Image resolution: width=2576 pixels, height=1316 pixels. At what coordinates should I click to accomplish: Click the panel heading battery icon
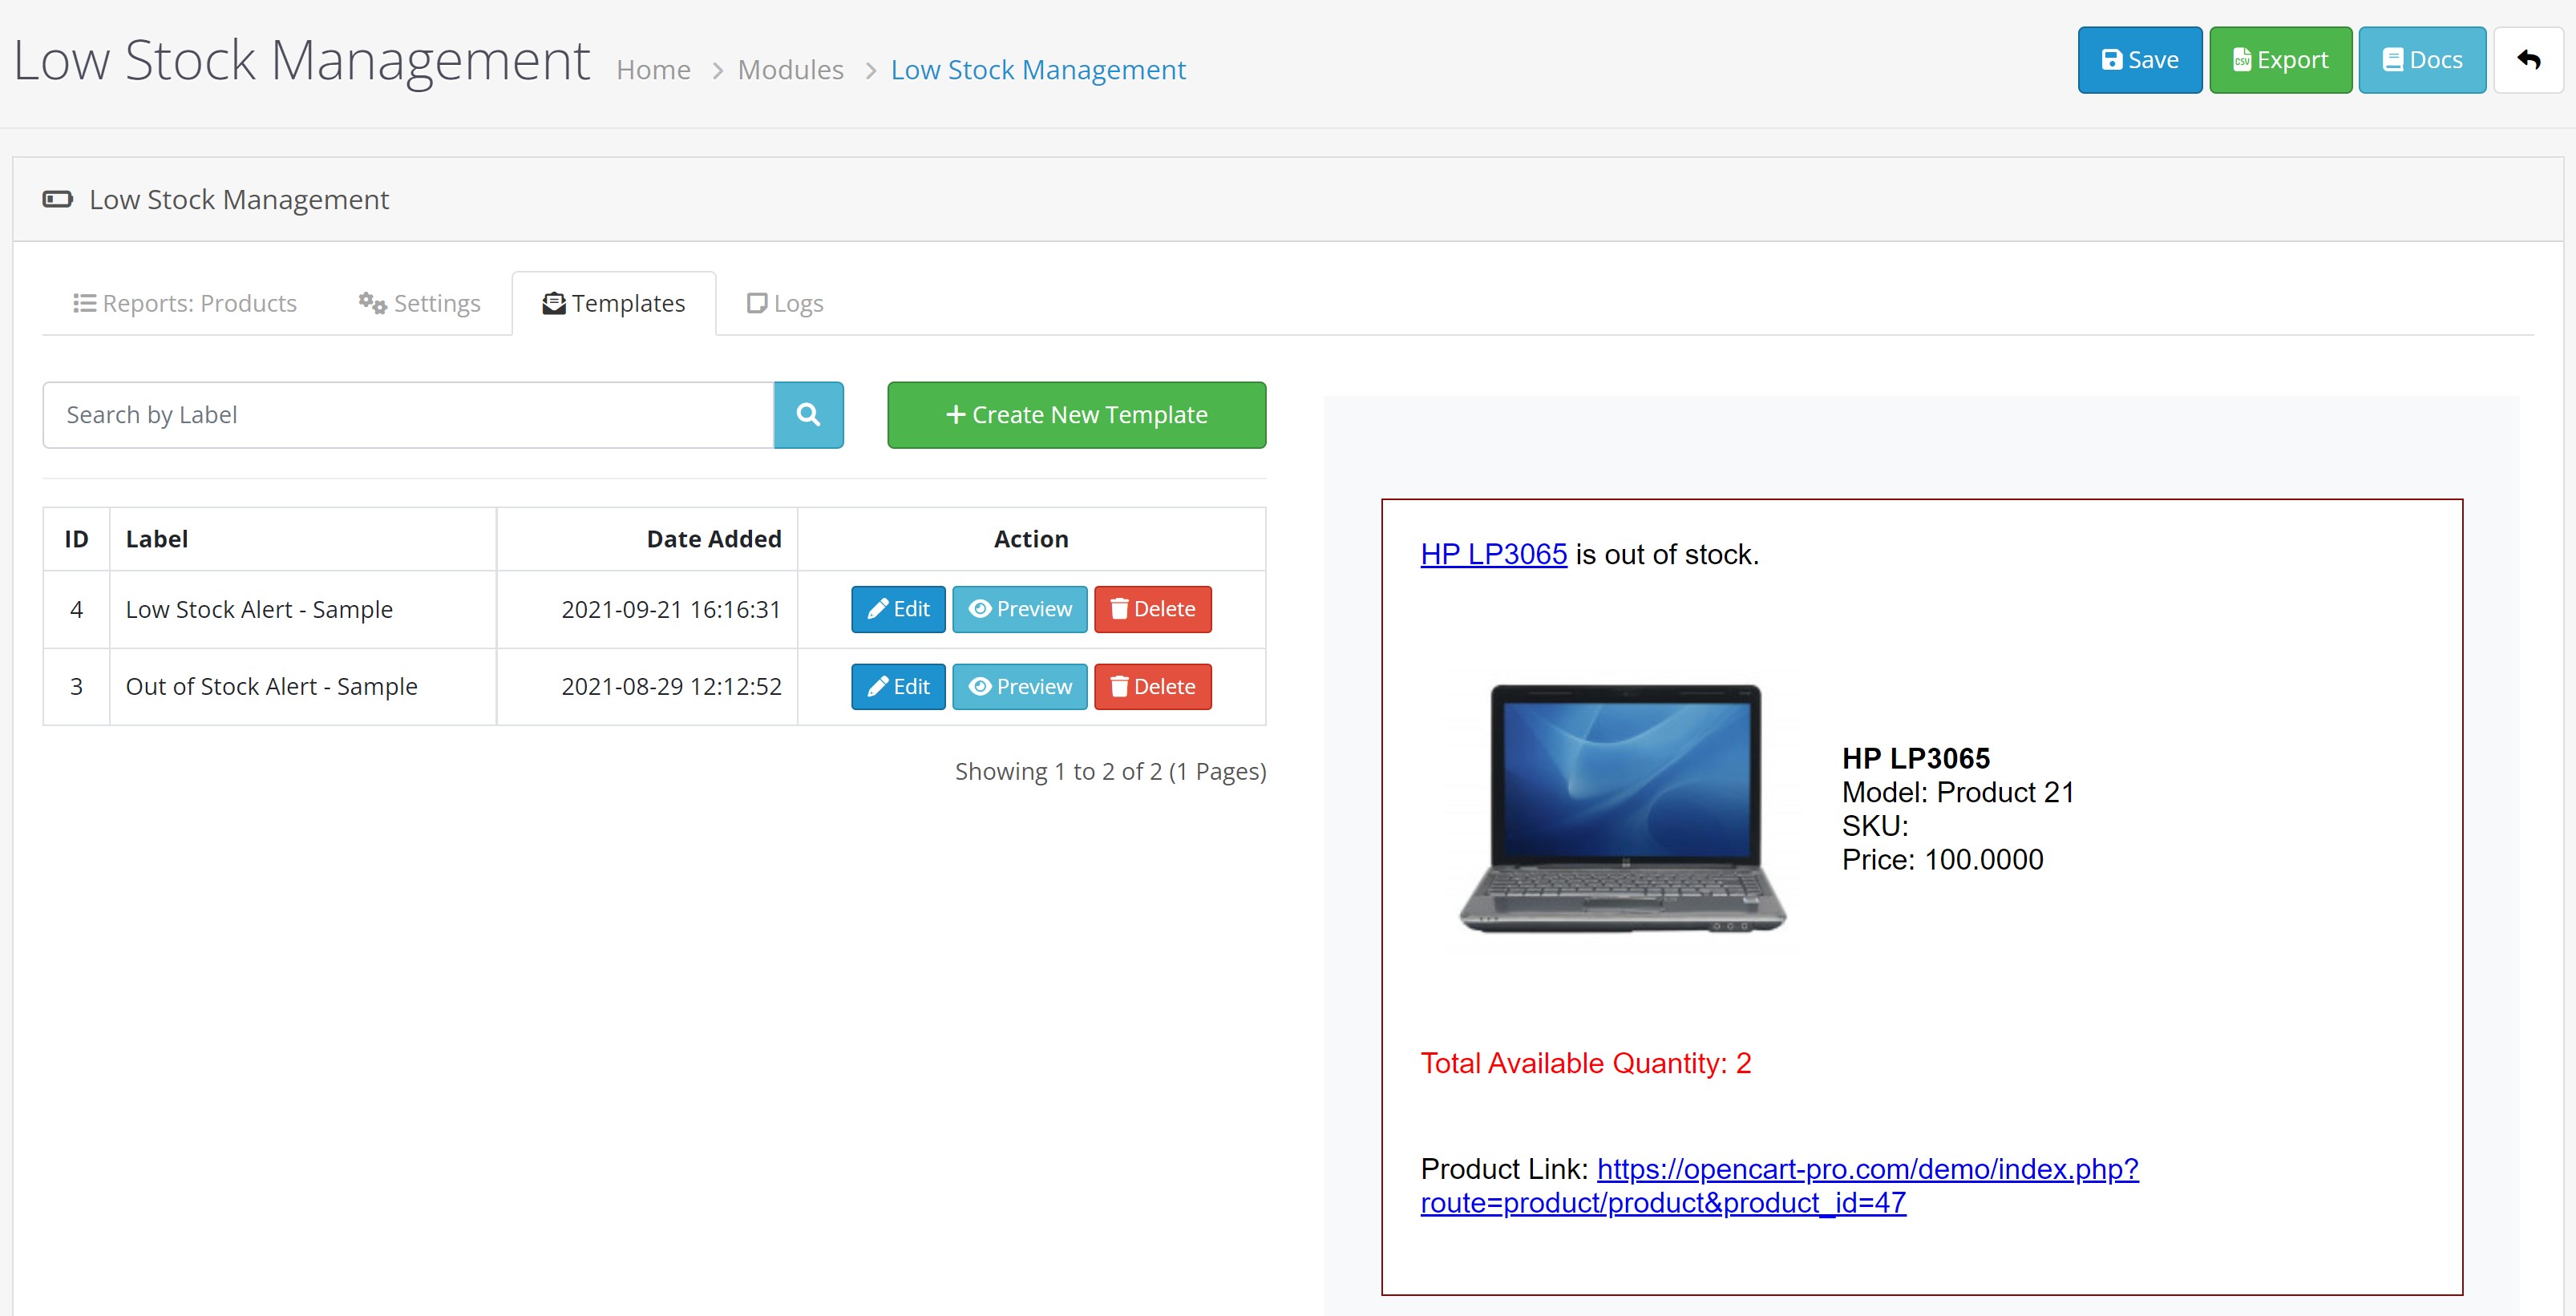[57, 199]
